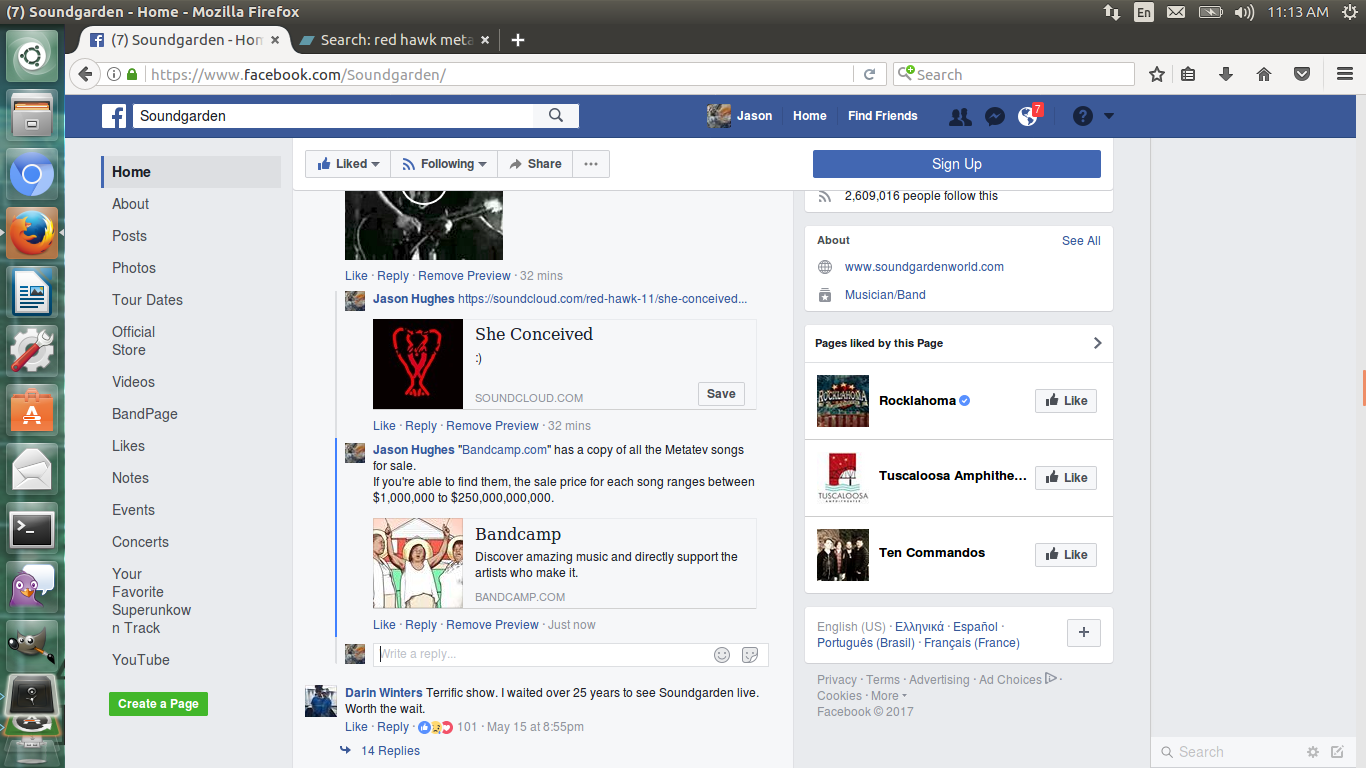Screen dimensions: 1366x768
Task: Open the Following dropdown button
Action: (x=443, y=164)
